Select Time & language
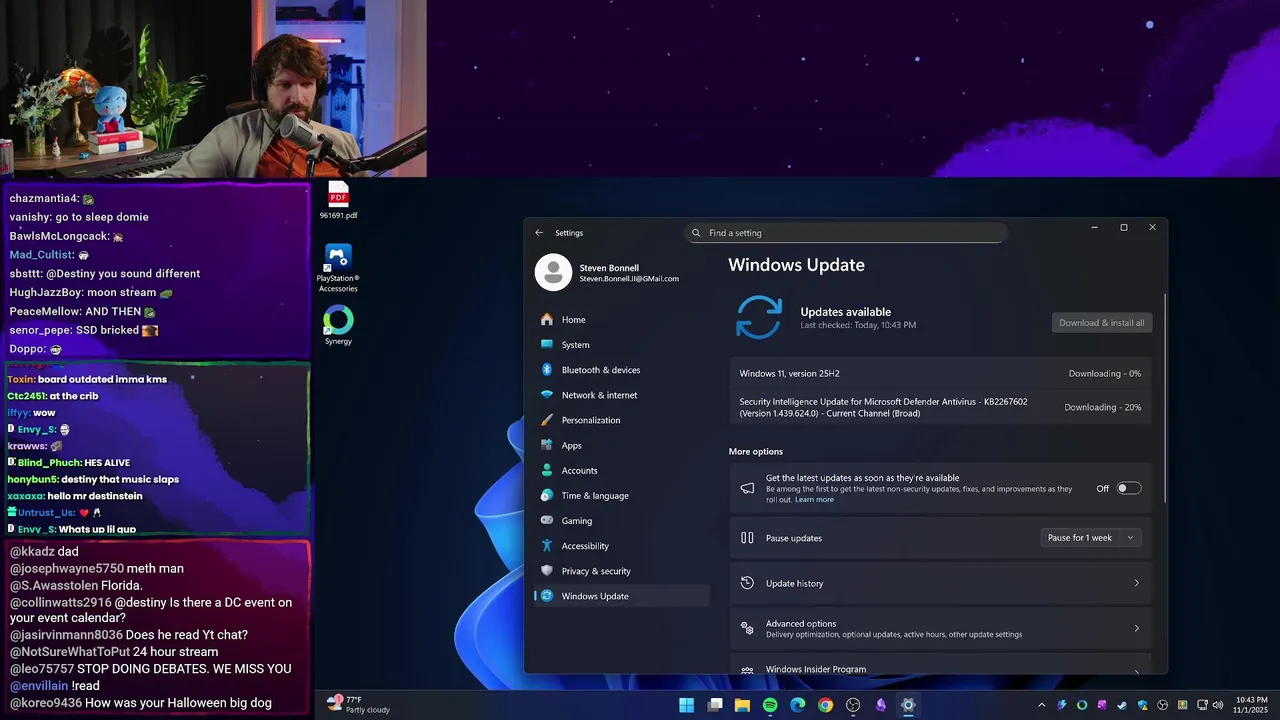Image resolution: width=1280 pixels, height=720 pixels. [621, 496]
